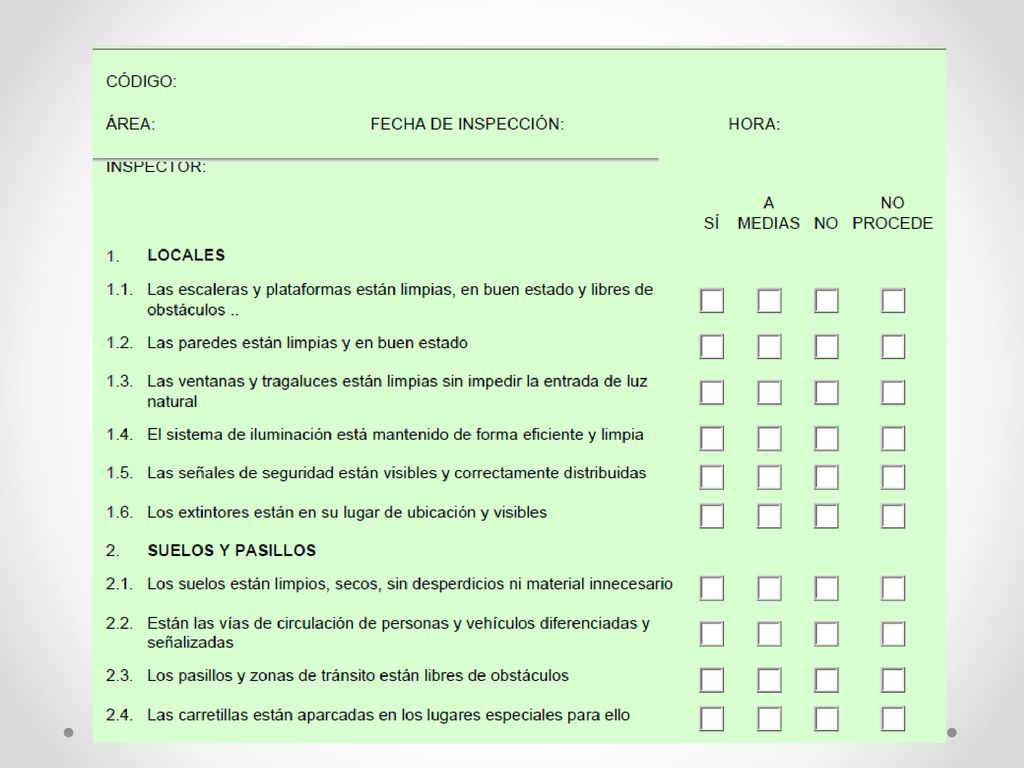Screen dimensions: 1024x768
Task: Check SÍ for 1.5 señales de seguridad
Action: [712, 477]
